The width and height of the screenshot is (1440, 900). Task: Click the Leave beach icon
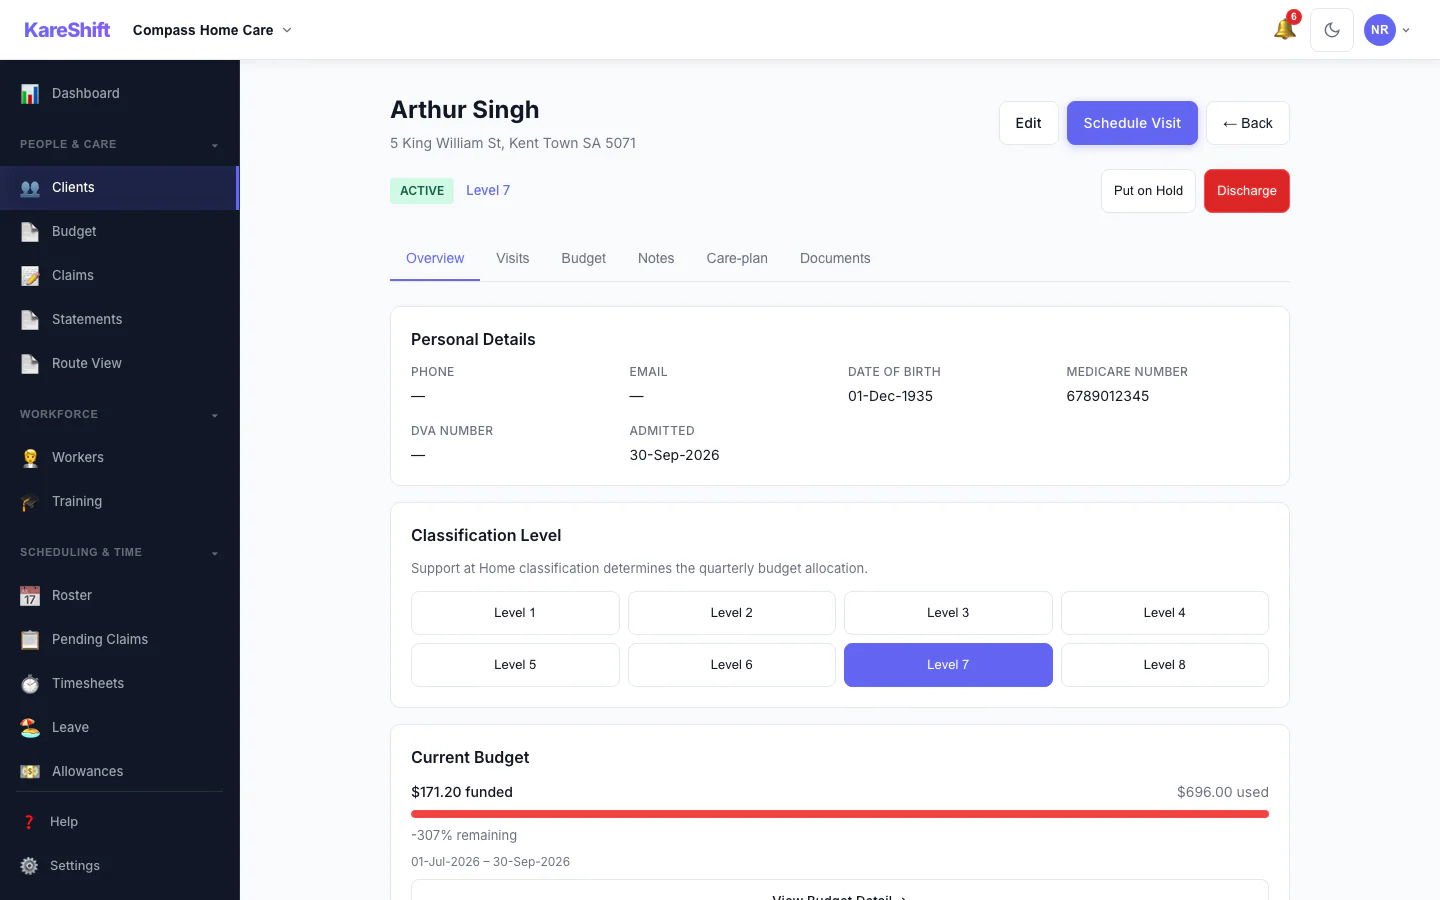(30, 728)
